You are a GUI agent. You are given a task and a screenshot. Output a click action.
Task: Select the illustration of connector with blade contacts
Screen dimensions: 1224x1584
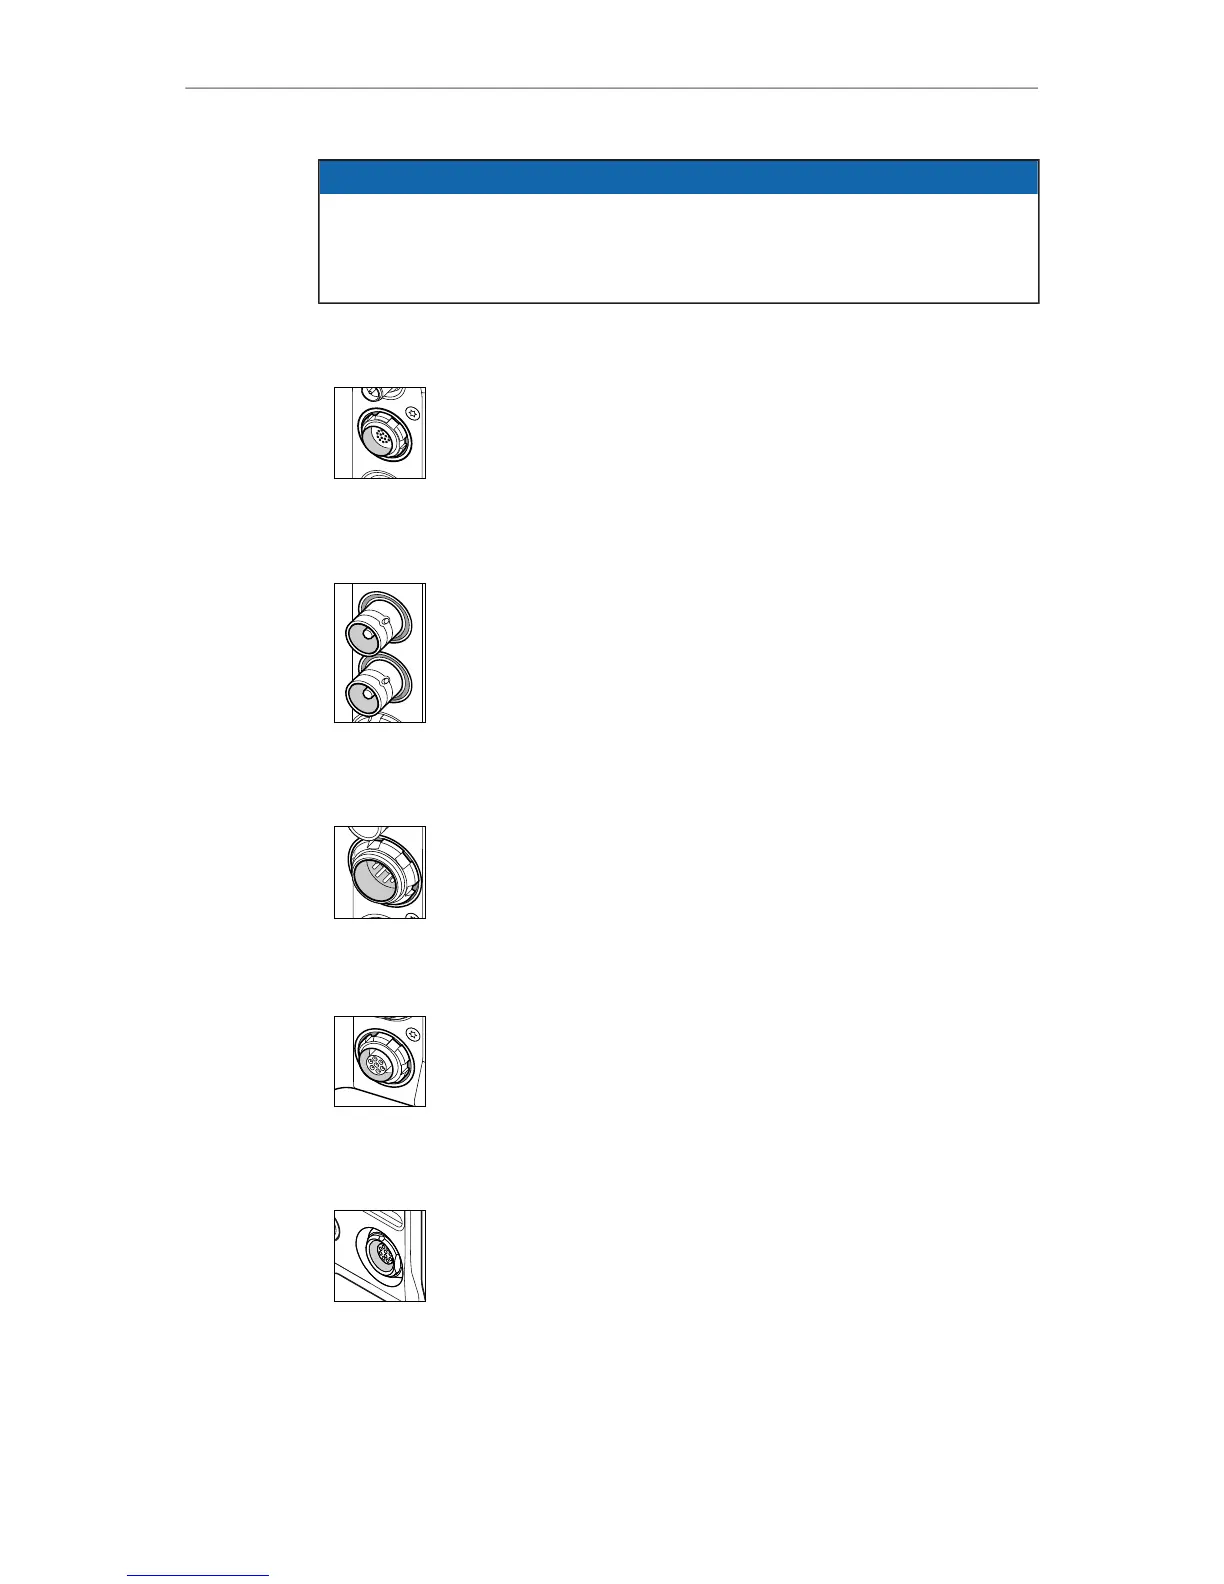[x=380, y=872]
